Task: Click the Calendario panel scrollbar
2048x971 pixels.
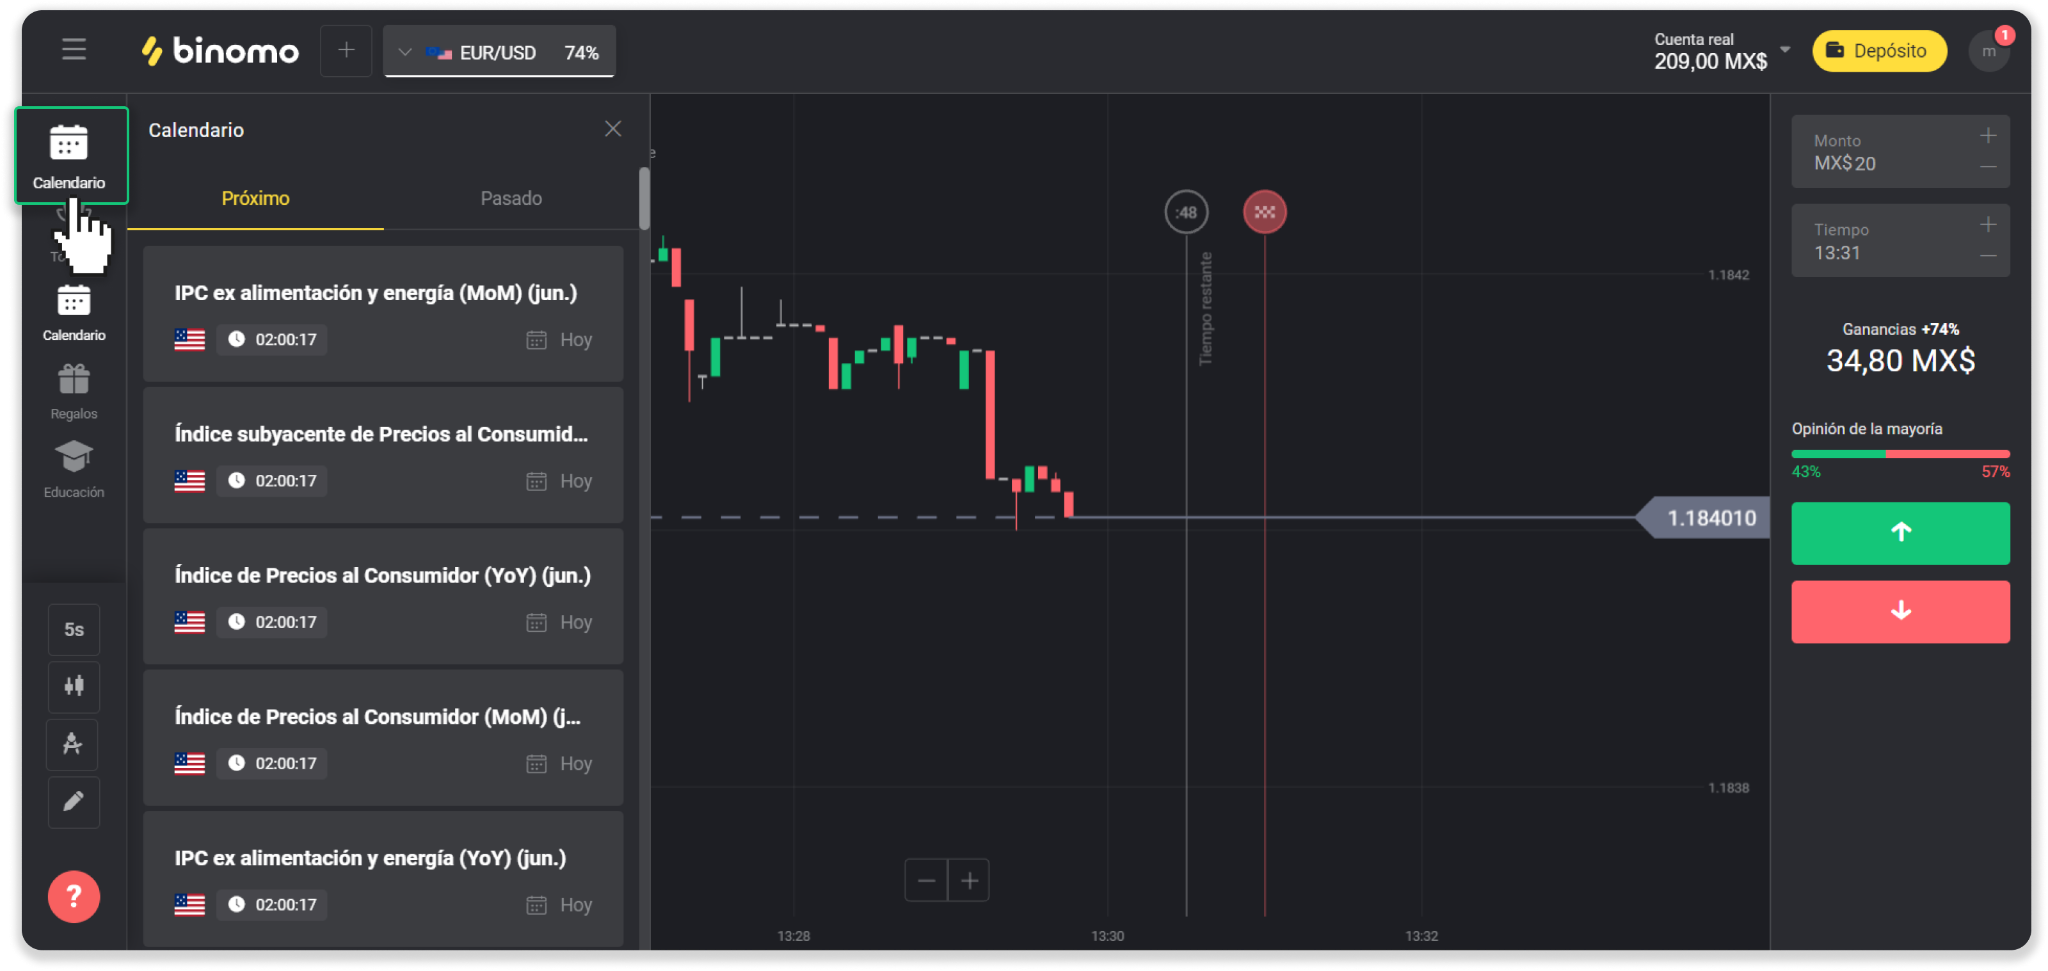Action: point(644,198)
